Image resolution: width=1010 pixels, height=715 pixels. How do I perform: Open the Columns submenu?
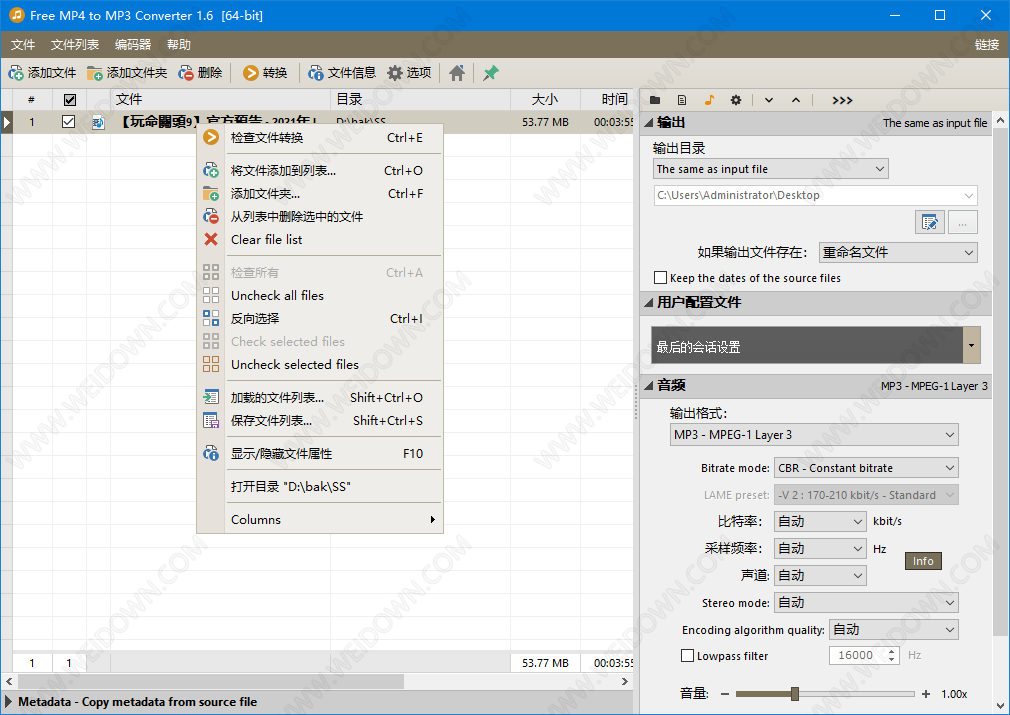click(320, 520)
